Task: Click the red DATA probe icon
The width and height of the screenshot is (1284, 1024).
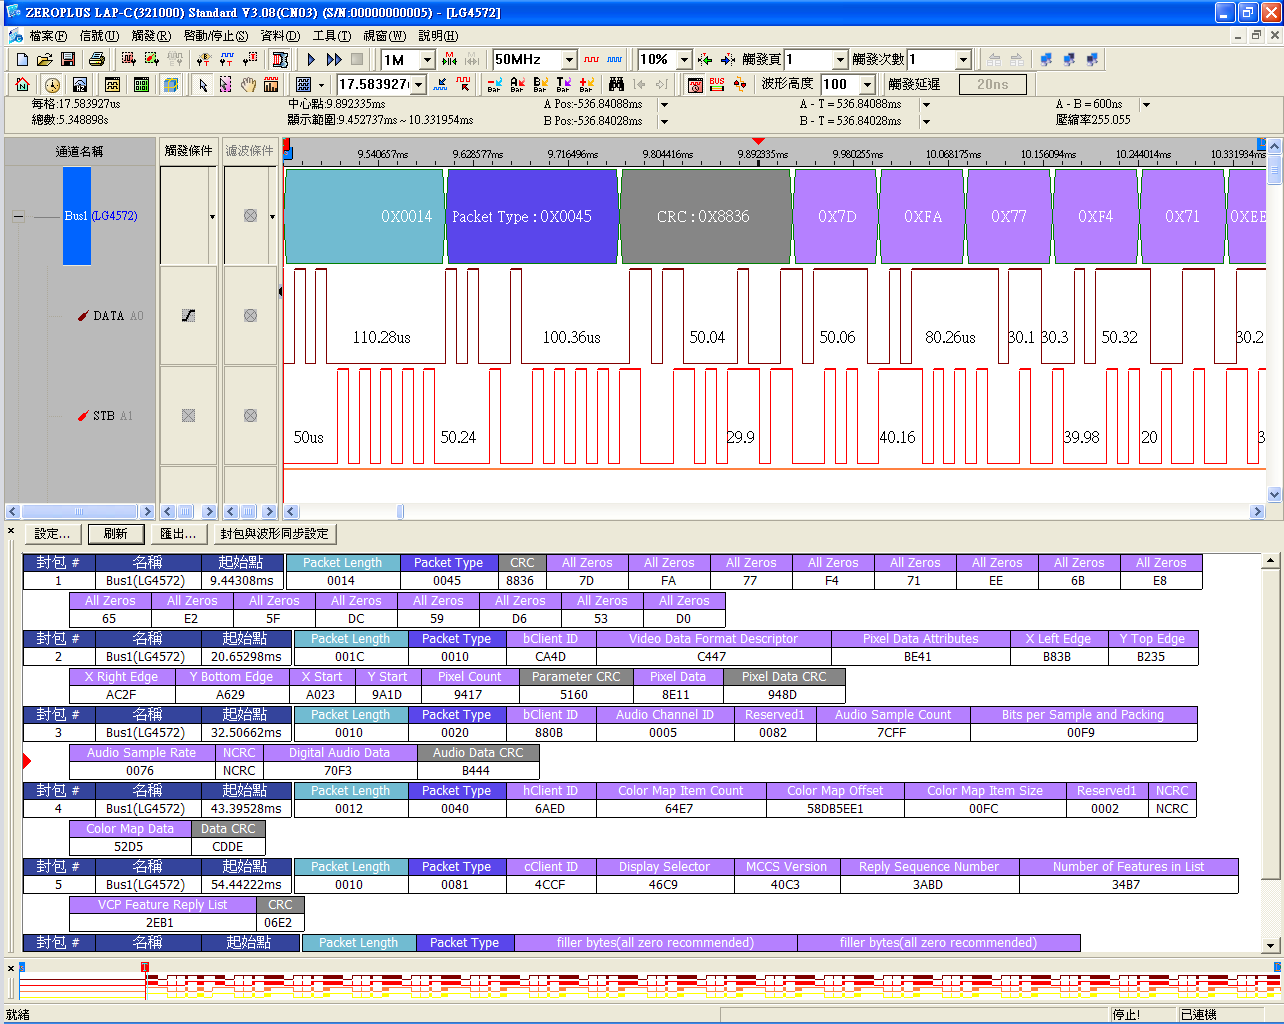Action: point(84,316)
